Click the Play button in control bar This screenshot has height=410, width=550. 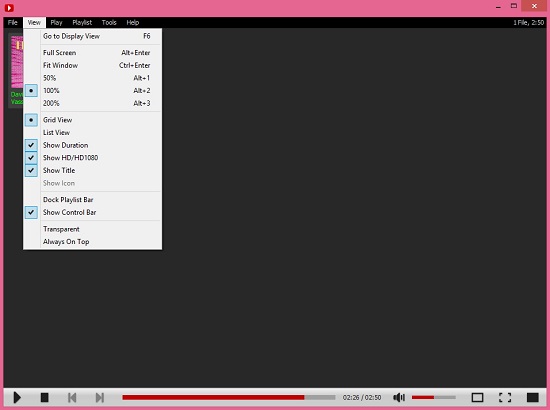(17, 397)
